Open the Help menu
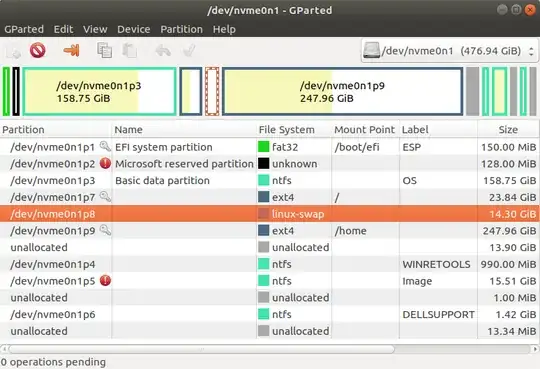Viewport: 540px width, 369px height. (224, 29)
